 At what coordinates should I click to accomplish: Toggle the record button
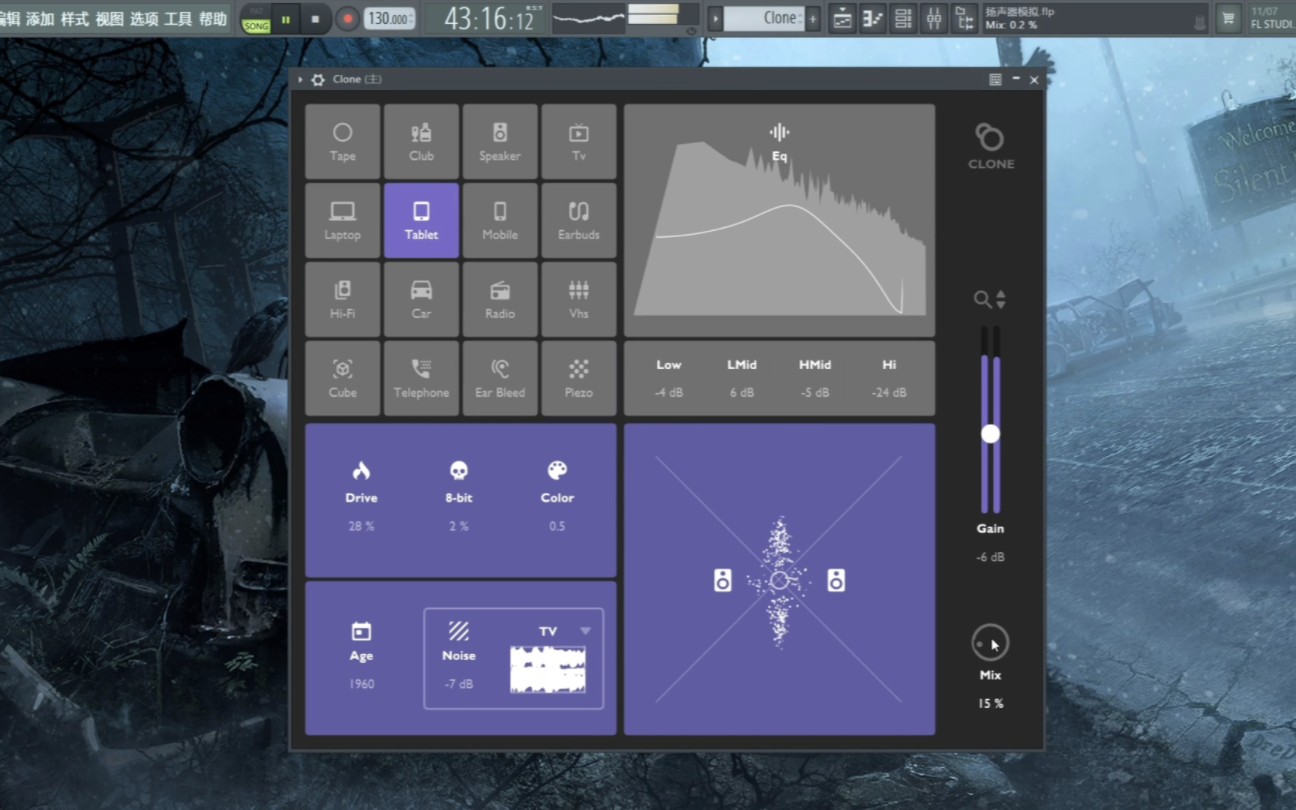click(347, 17)
